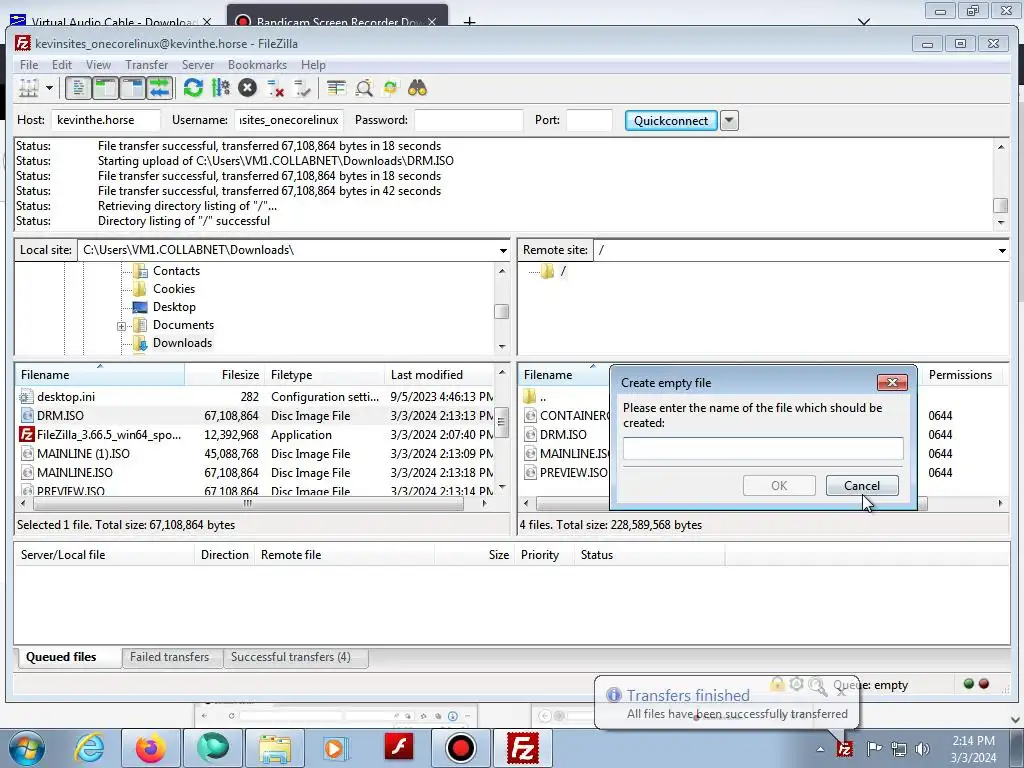Viewport: 1024px width, 768px height.
Task: Open the Site Manager icon
Action: [x=29, y=88]
